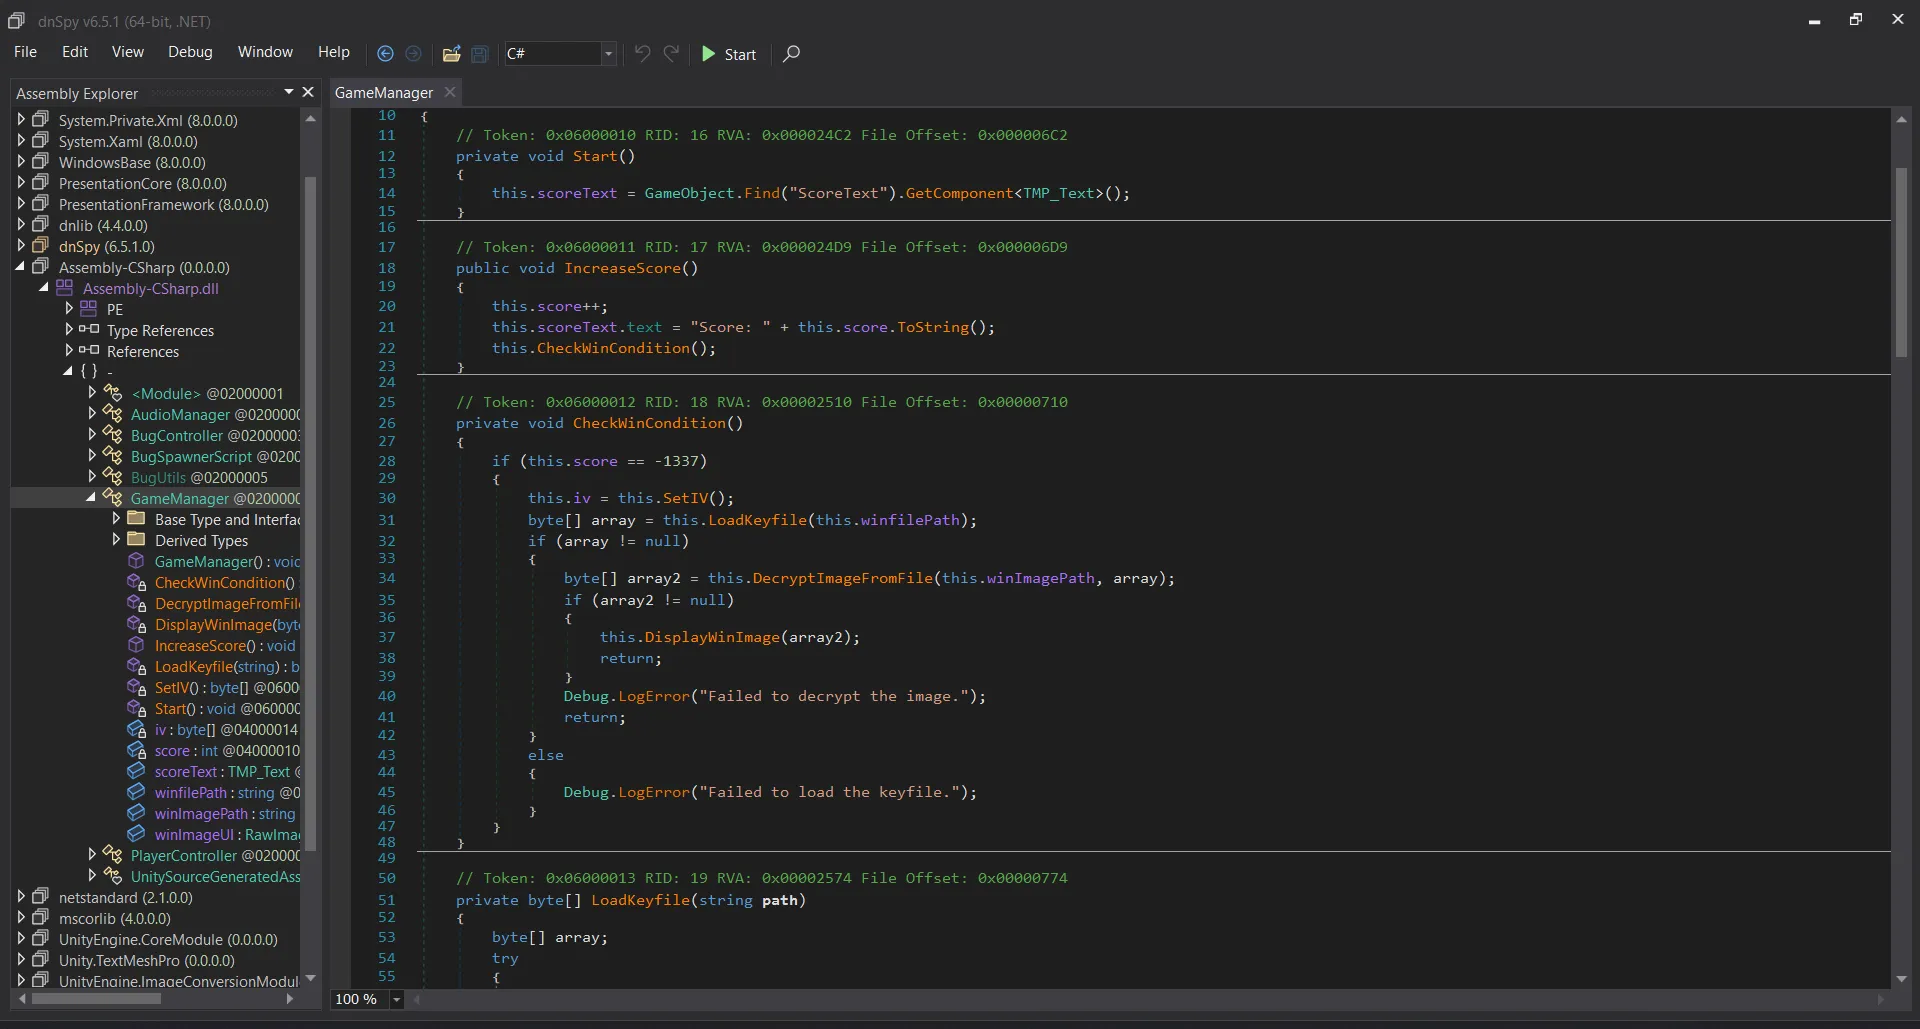Select the Unity.TextMeshPro assembly
Screen dimensions: 1920x1029
[x=146, y=960]
